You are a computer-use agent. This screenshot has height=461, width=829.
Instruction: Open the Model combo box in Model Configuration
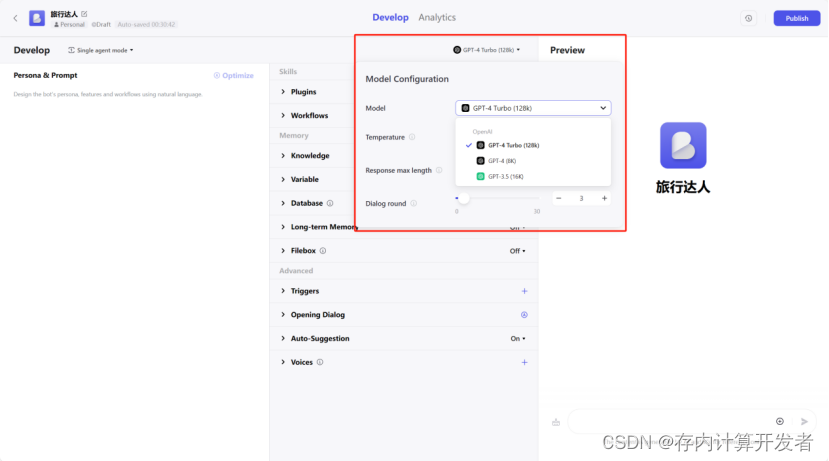pos(533,108)
